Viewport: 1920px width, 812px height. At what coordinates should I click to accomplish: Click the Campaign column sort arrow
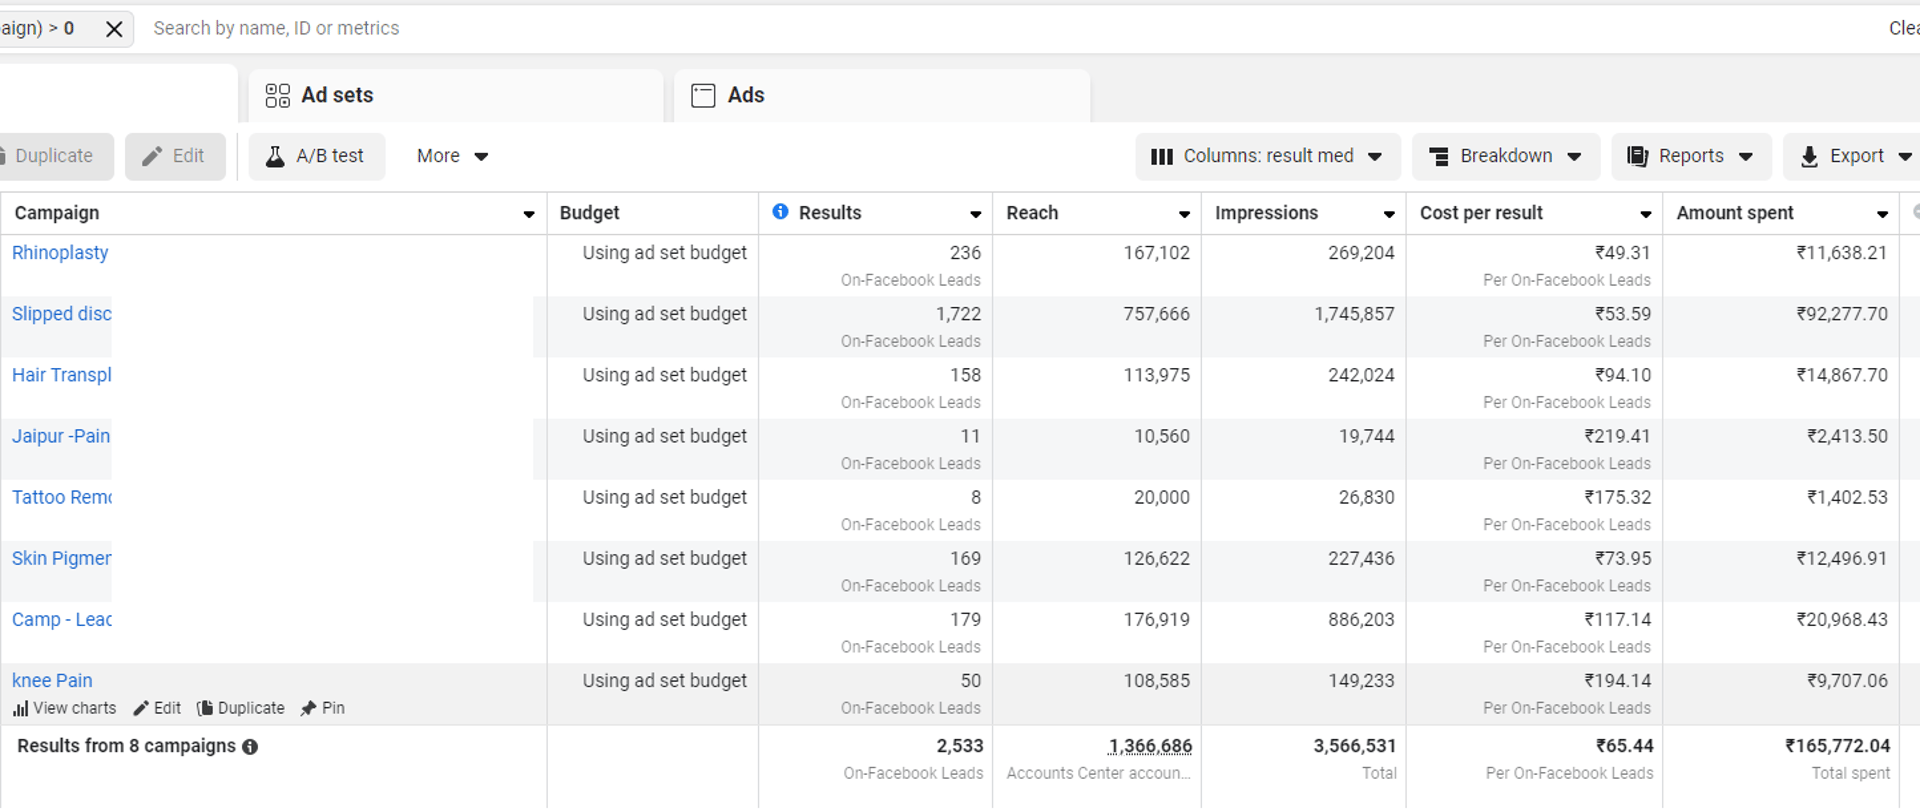pyautogui.click(x=529, y=214)
